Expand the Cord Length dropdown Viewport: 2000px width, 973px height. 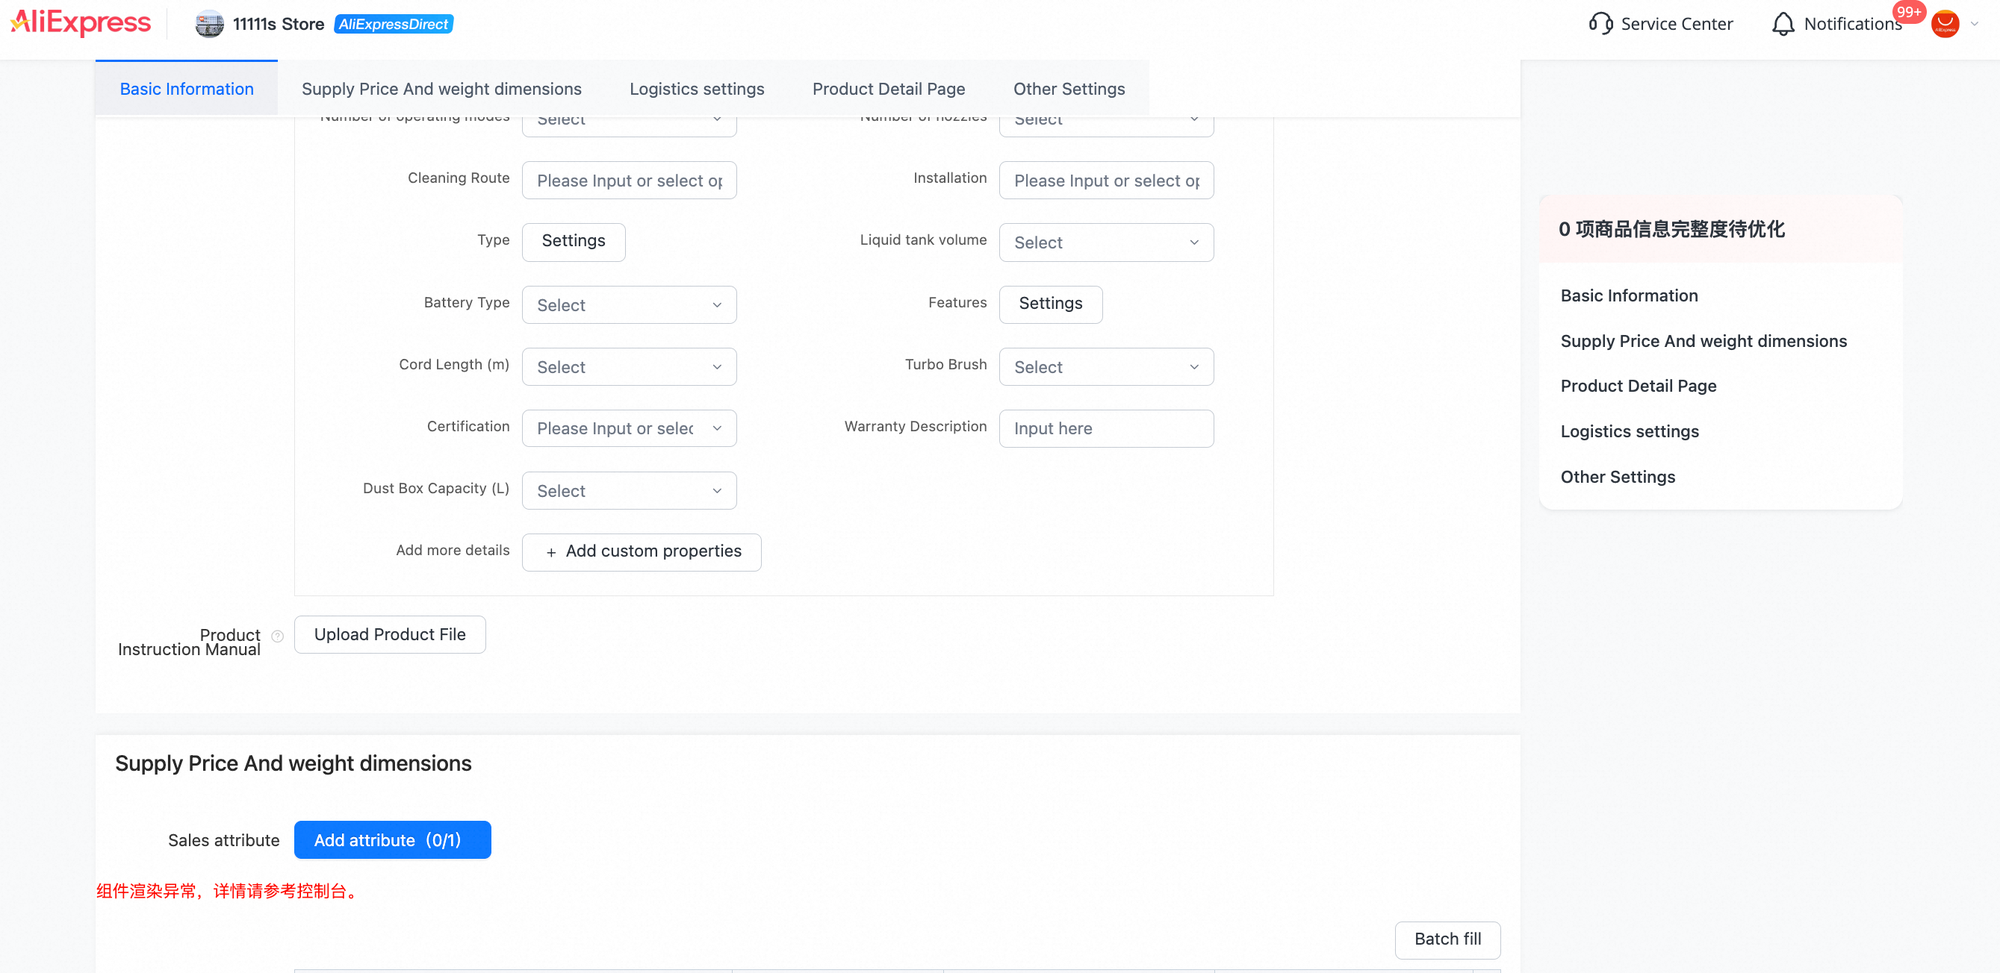(x=629, y=367)
